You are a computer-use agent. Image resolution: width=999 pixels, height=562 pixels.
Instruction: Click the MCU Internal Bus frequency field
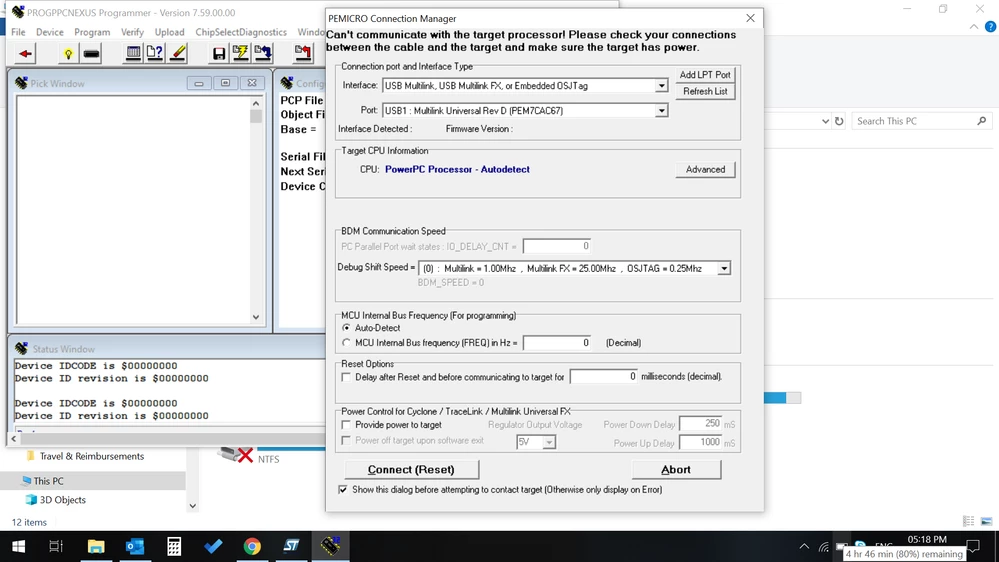tap(556, 343)
